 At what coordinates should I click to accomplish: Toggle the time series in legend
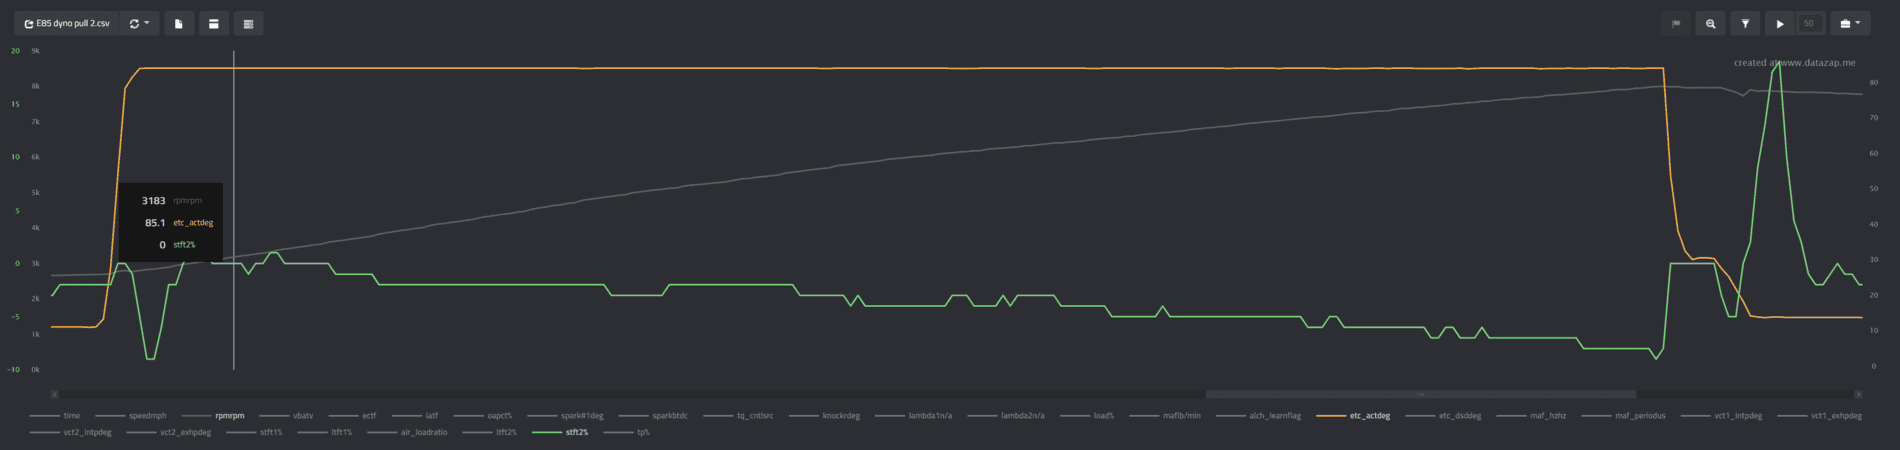(55, 415)
